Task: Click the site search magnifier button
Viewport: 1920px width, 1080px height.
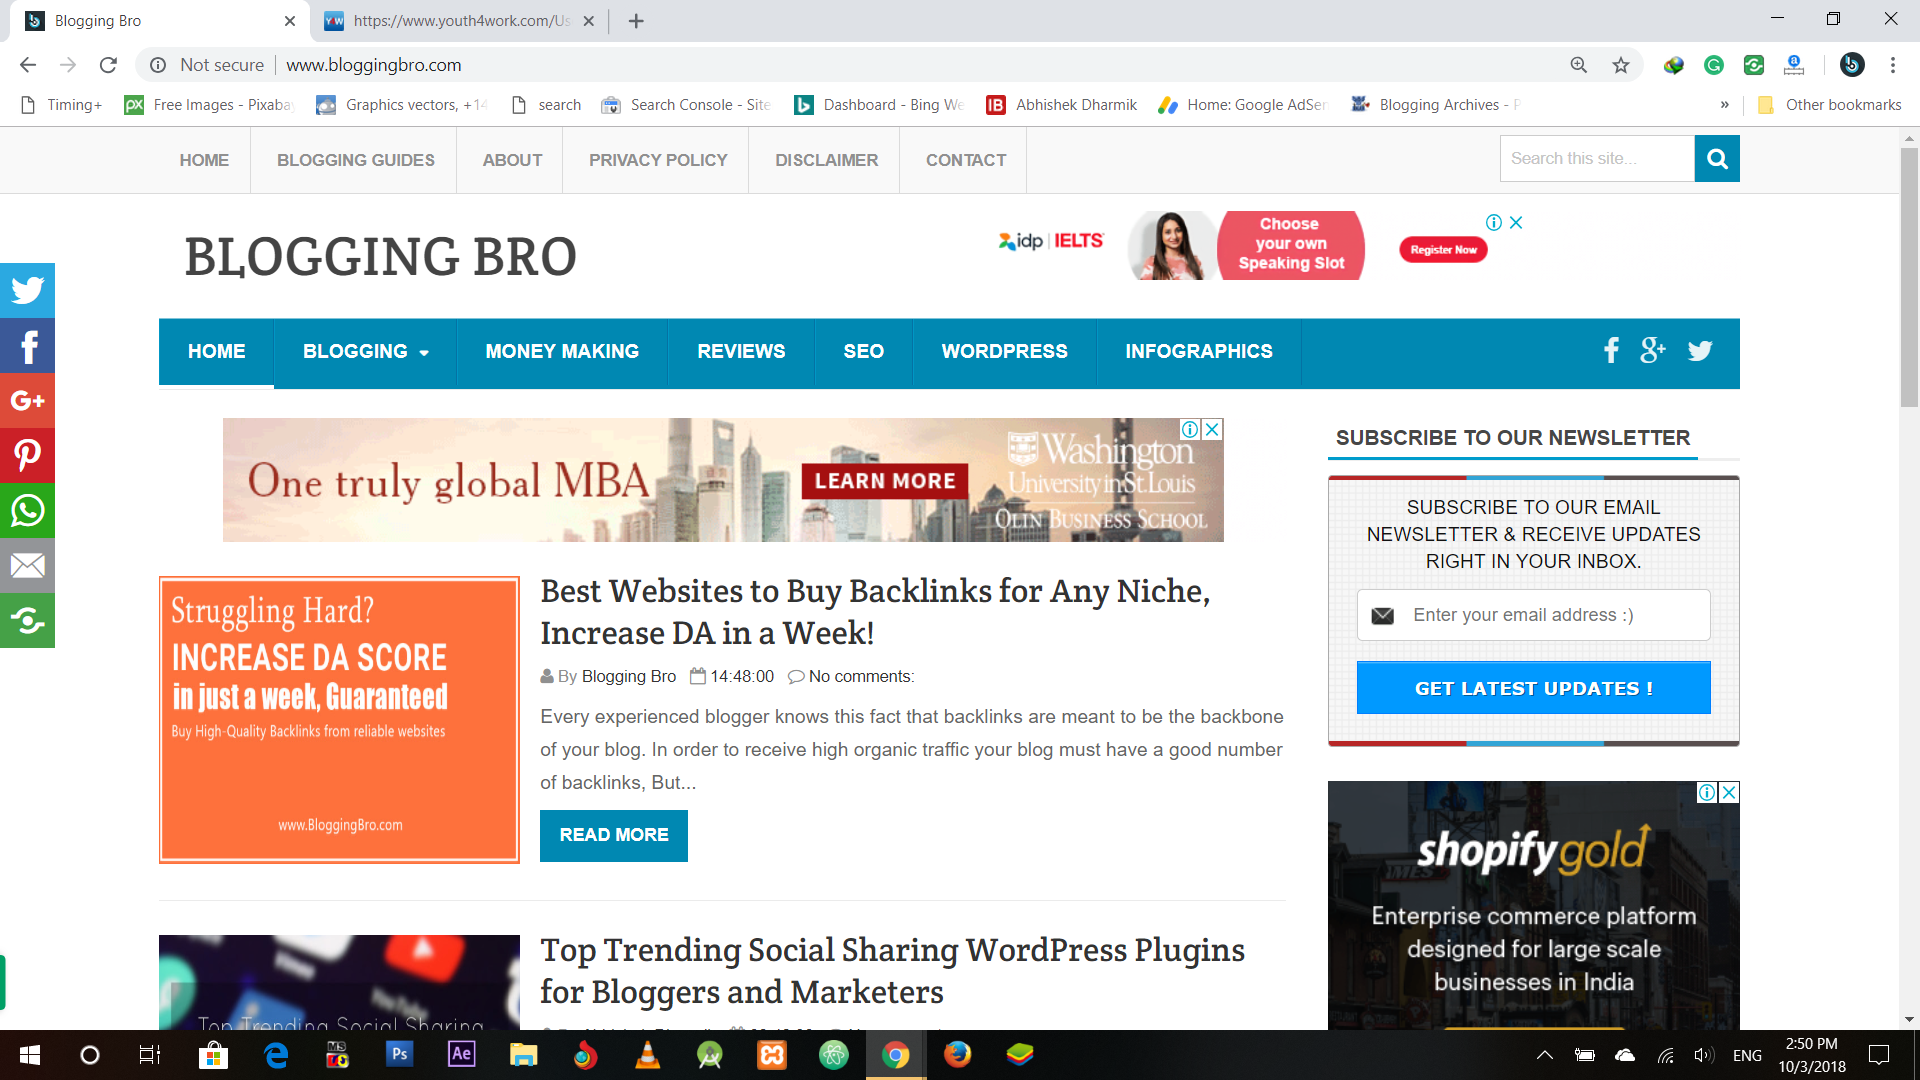Action: tap(1717, 158)
